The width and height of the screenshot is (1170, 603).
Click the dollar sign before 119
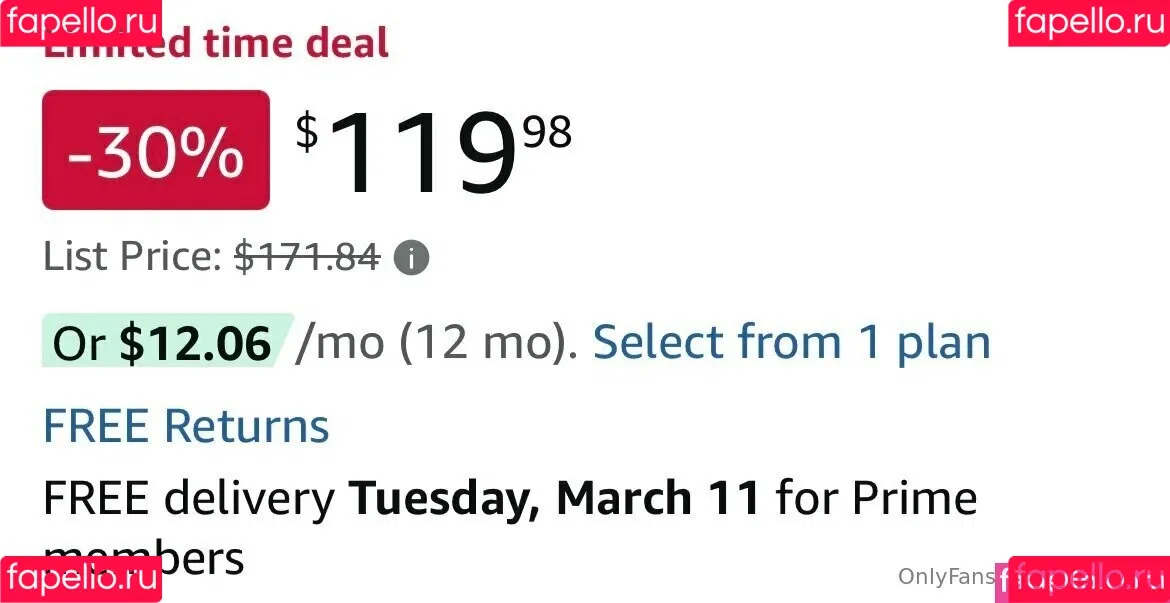[x=307, y=132]
